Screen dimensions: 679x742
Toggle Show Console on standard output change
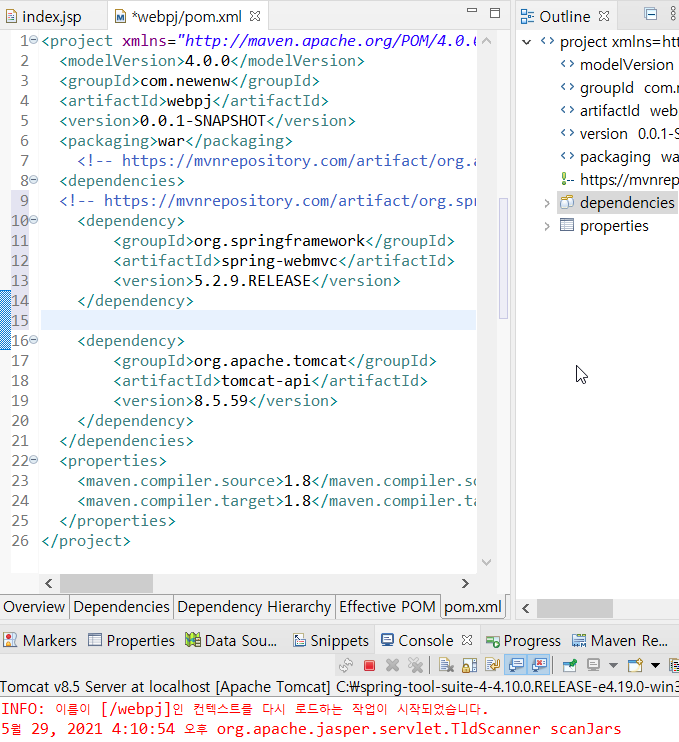(516, 666)
